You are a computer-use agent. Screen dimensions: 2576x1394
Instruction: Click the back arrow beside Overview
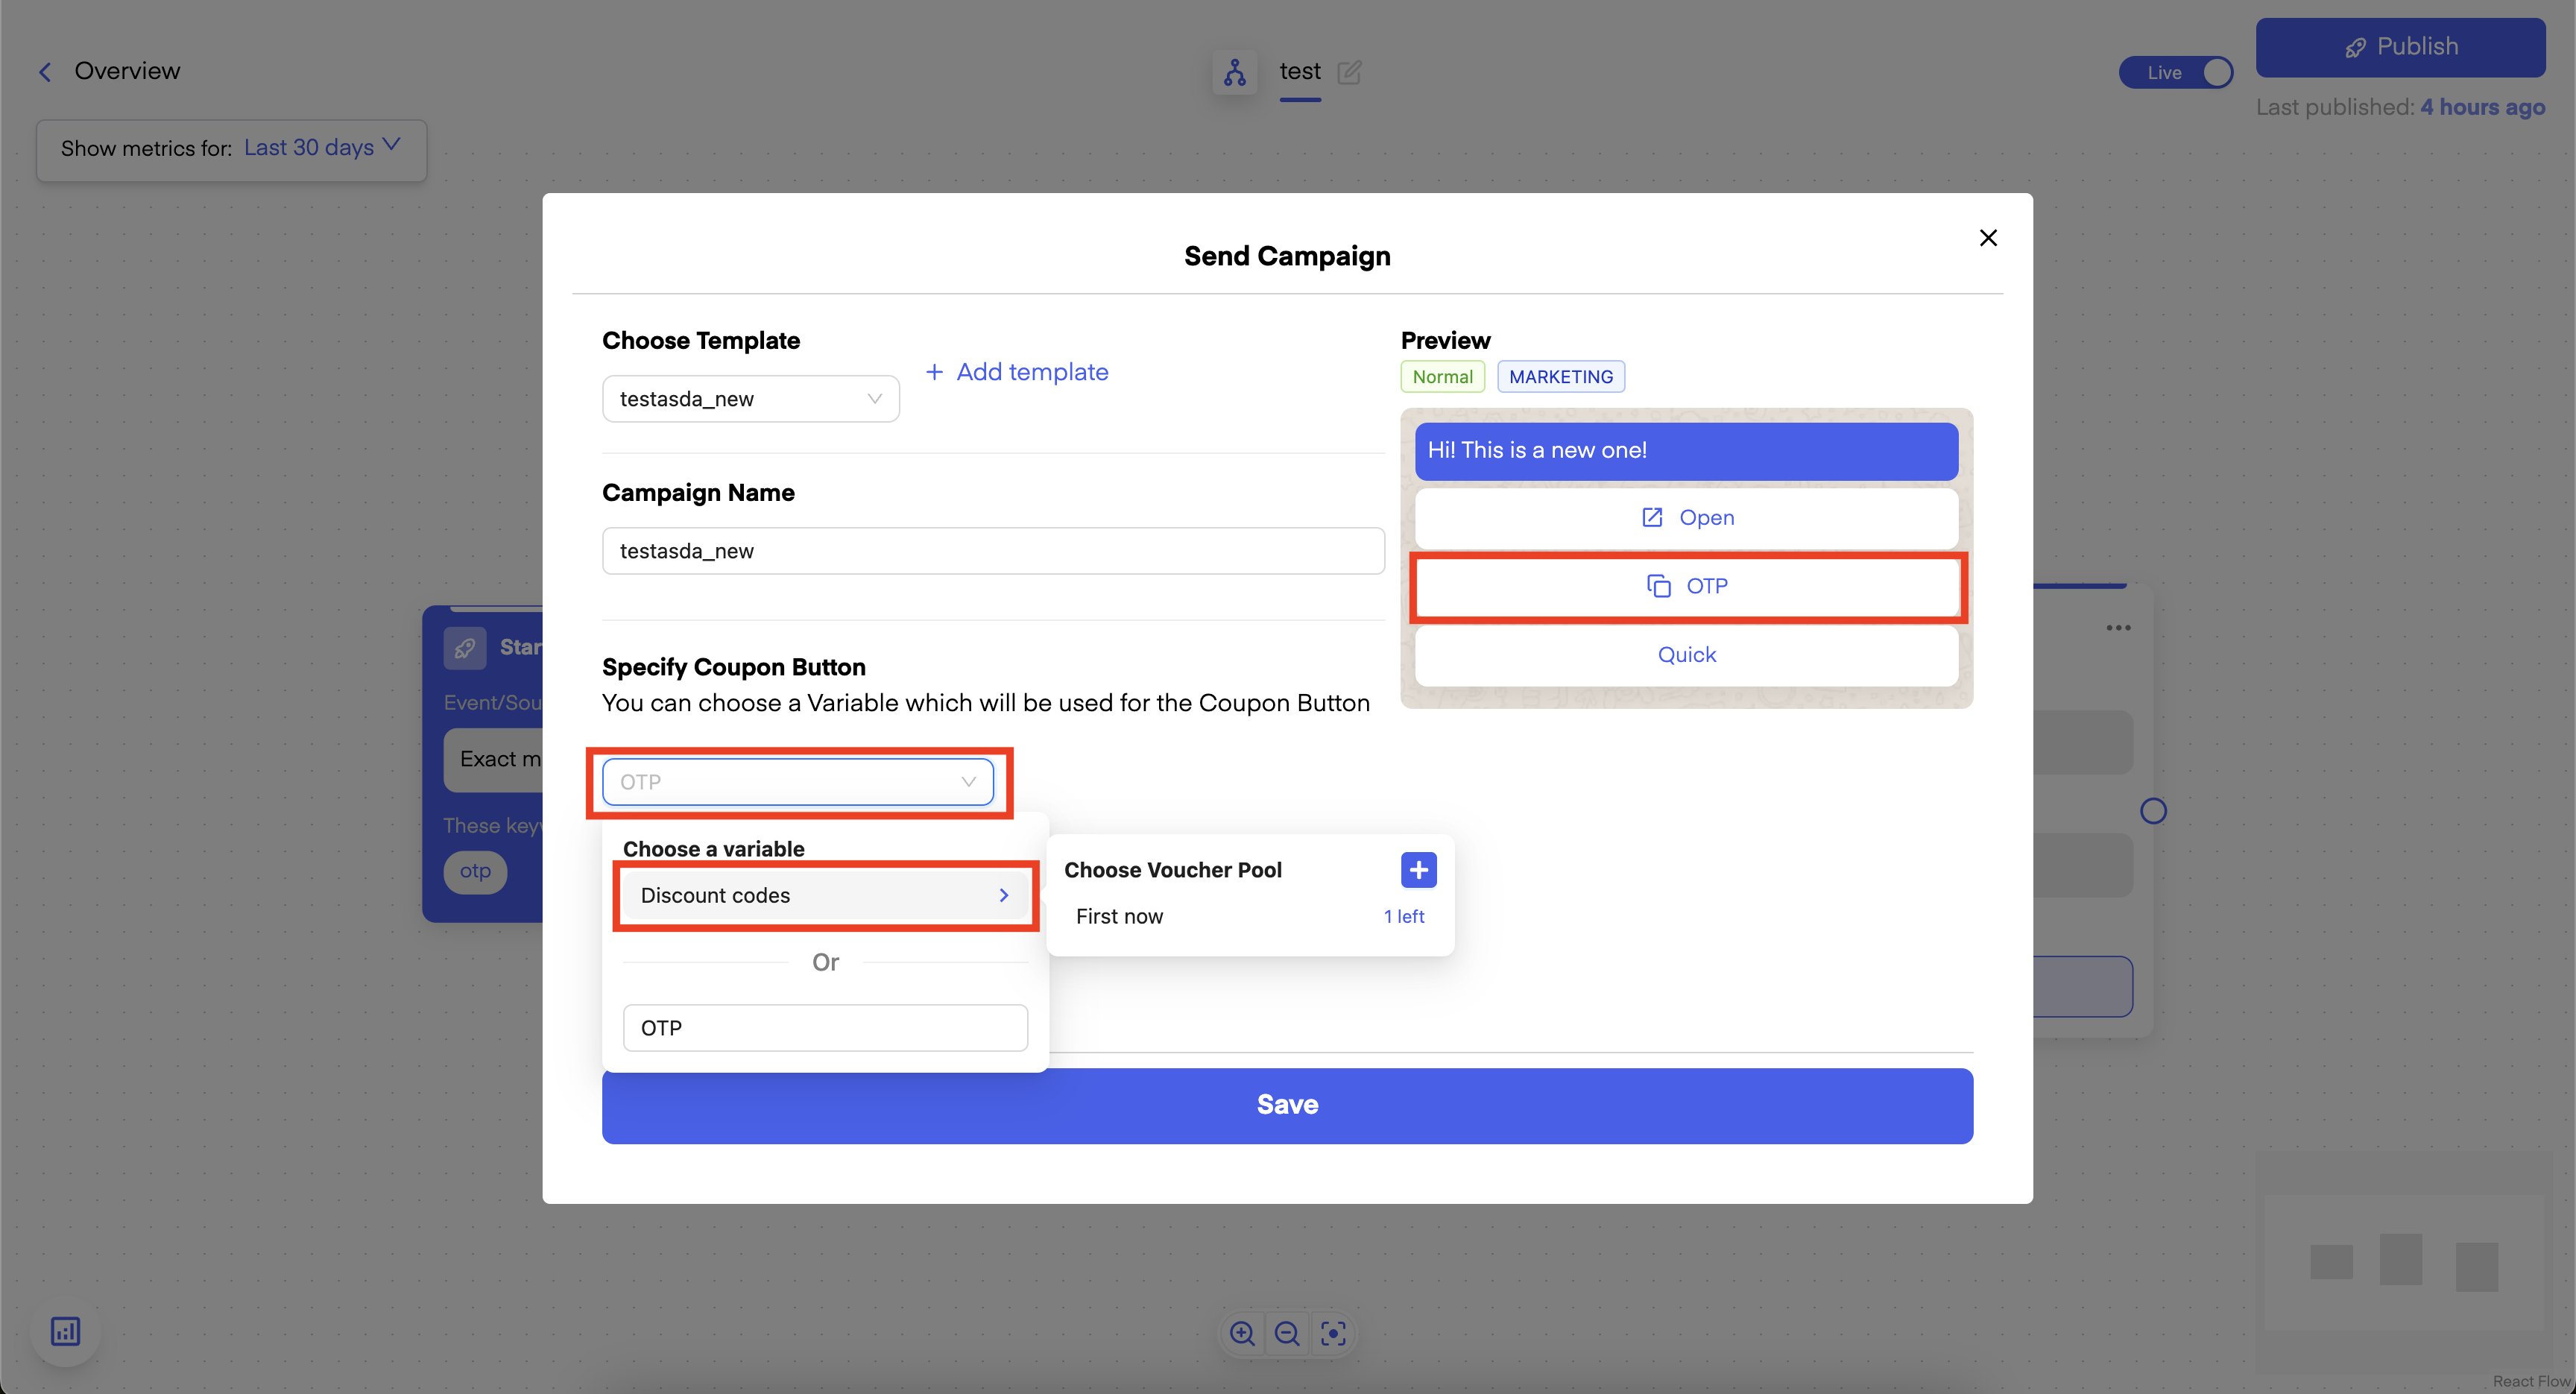tap(44, 72)
